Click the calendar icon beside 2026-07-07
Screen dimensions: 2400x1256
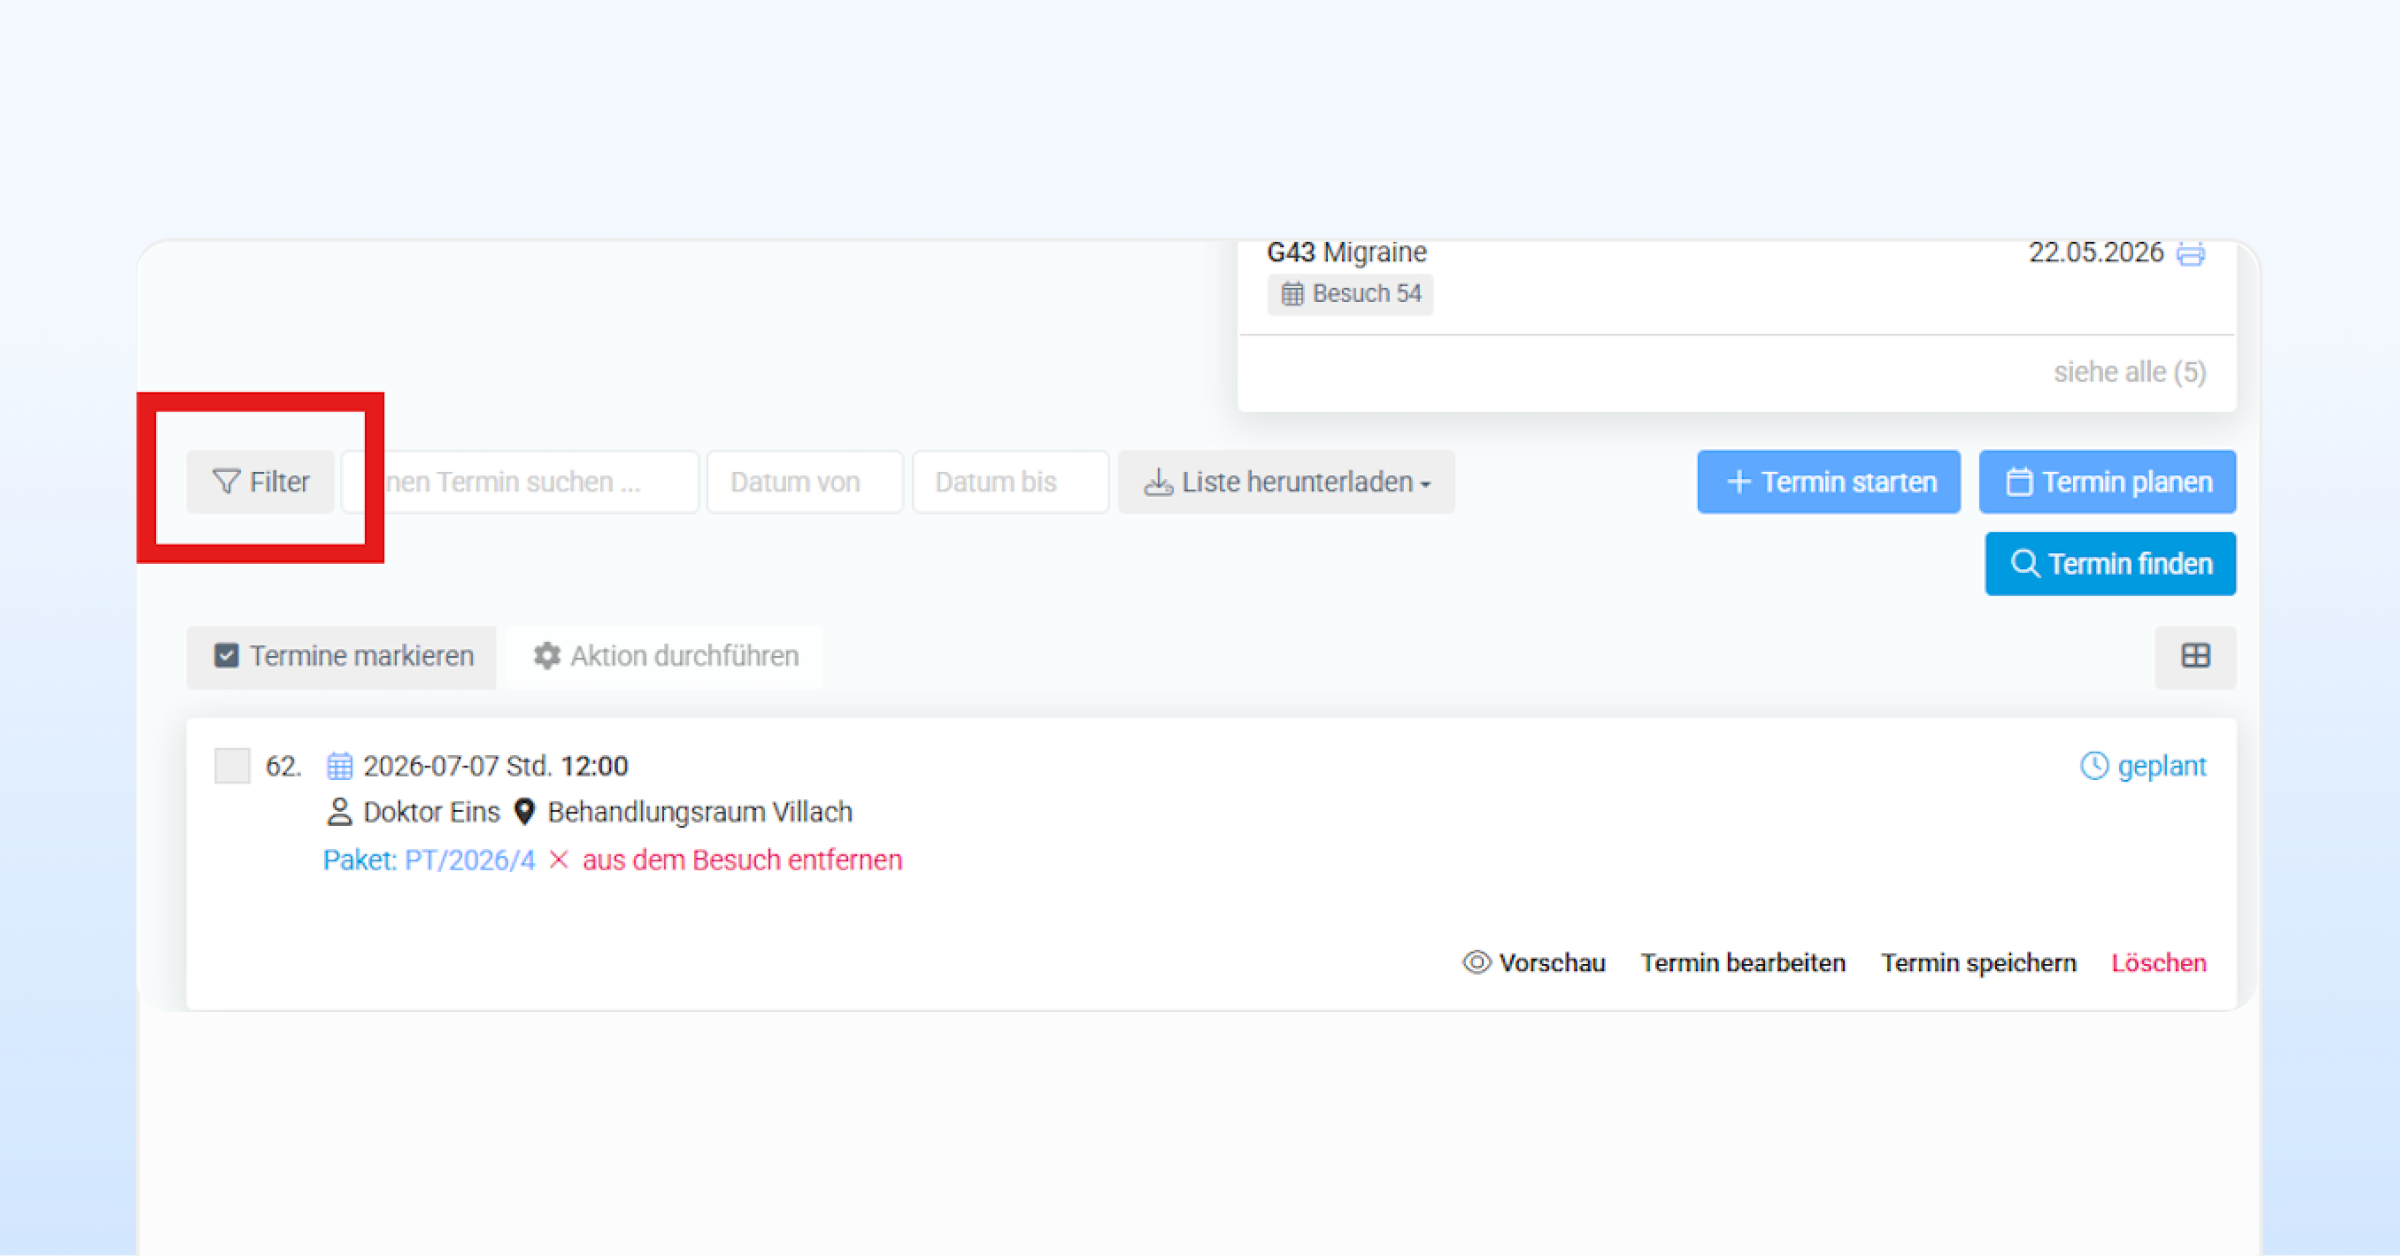point(340,766)
